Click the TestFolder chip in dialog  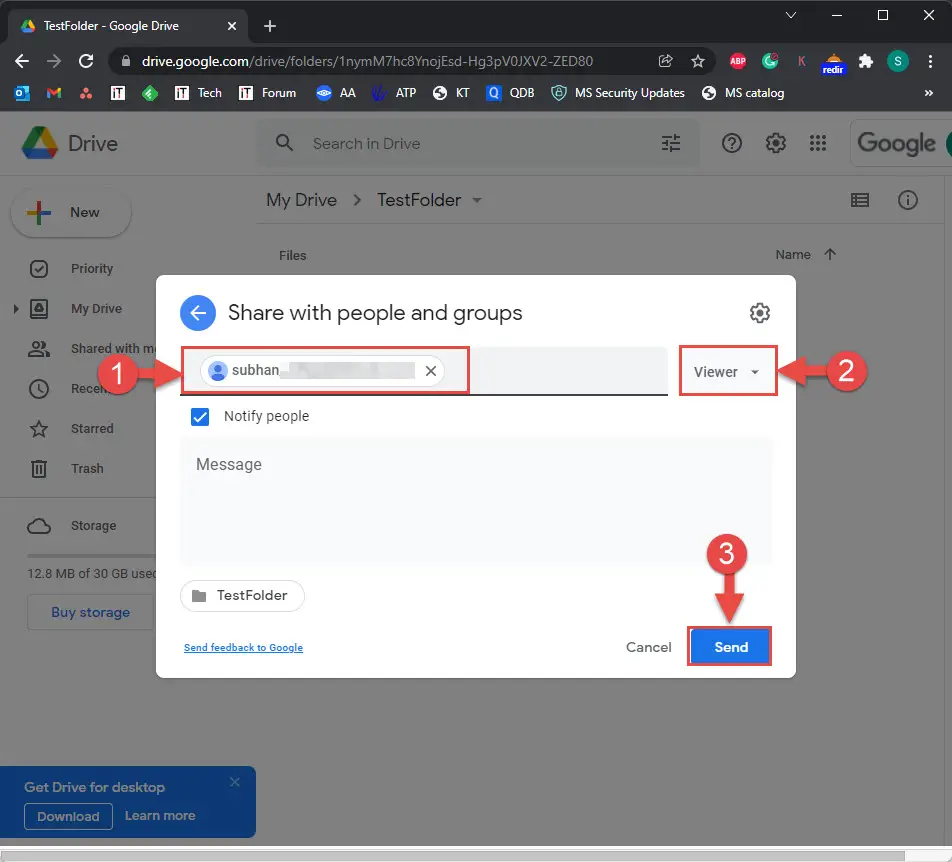[242, 596]
